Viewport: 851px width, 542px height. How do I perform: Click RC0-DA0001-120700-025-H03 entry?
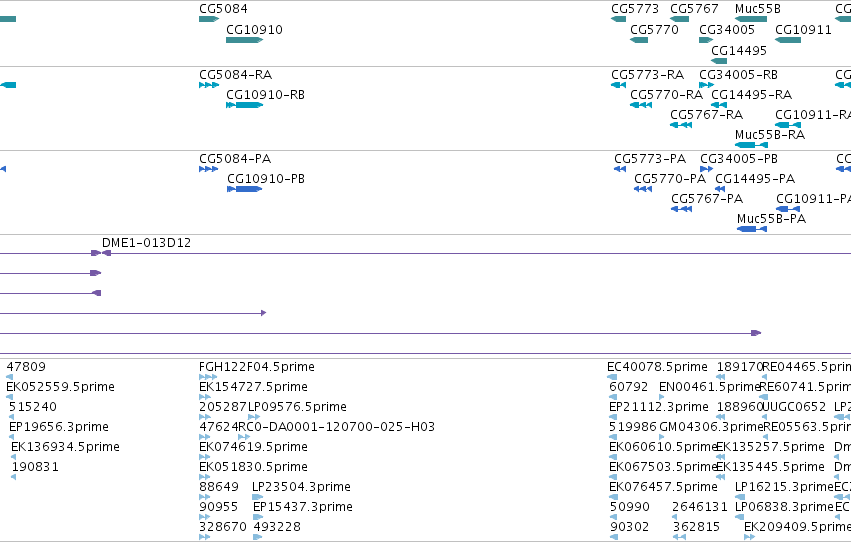coord(336,427)
